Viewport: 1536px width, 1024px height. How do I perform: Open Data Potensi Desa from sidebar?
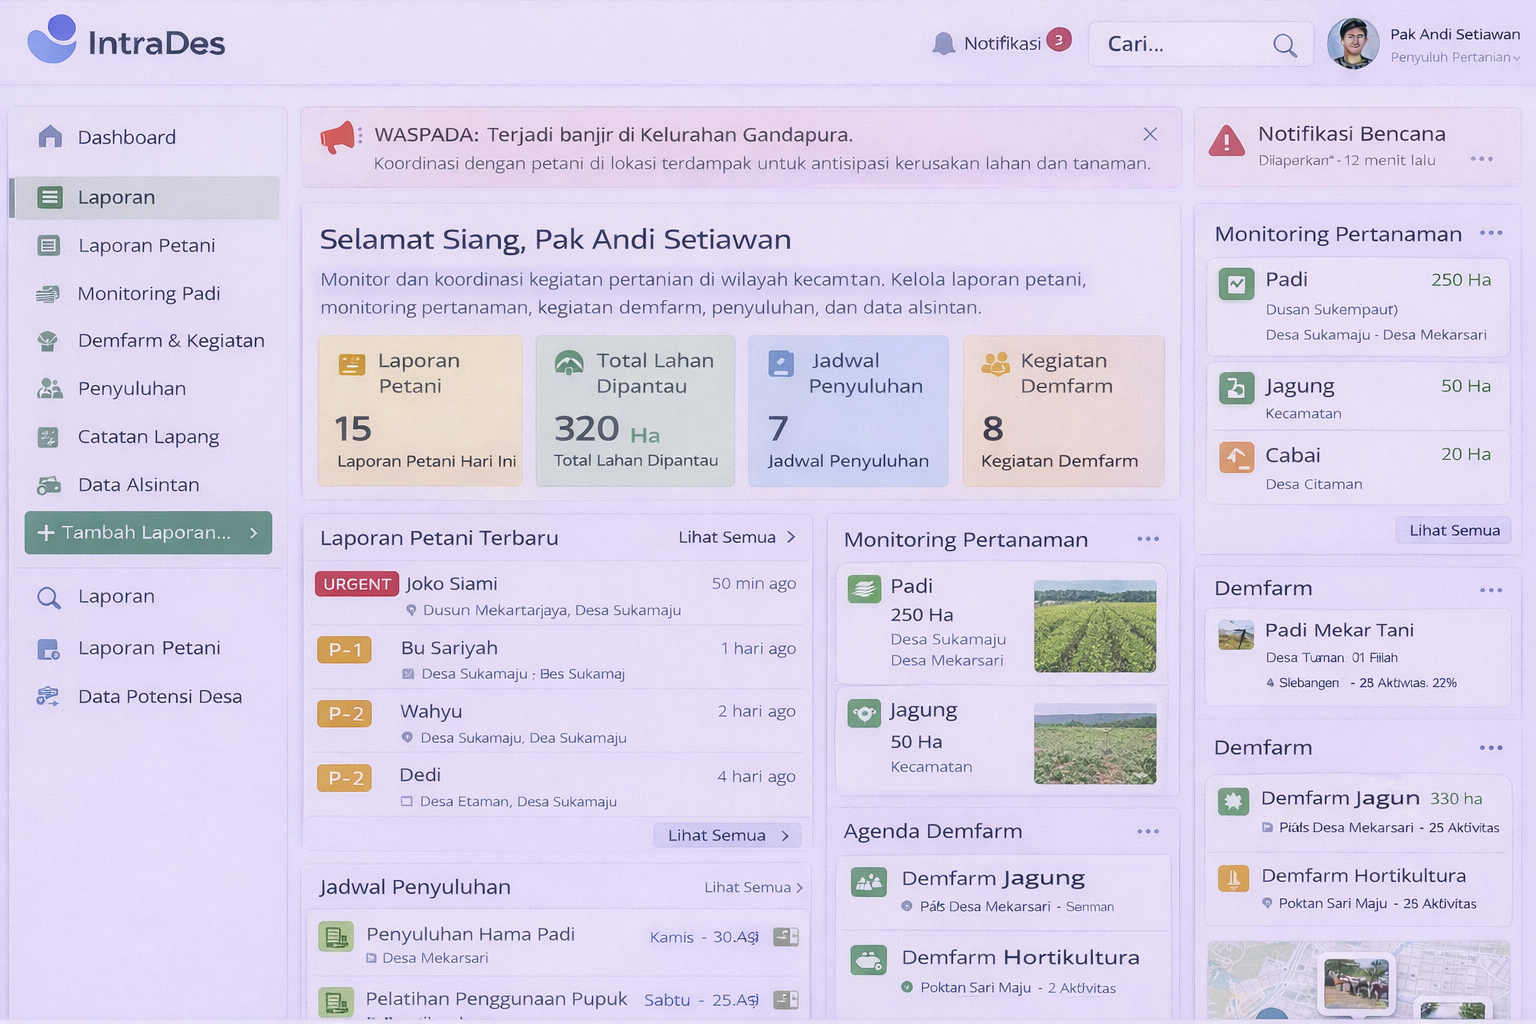click(160, 697)
